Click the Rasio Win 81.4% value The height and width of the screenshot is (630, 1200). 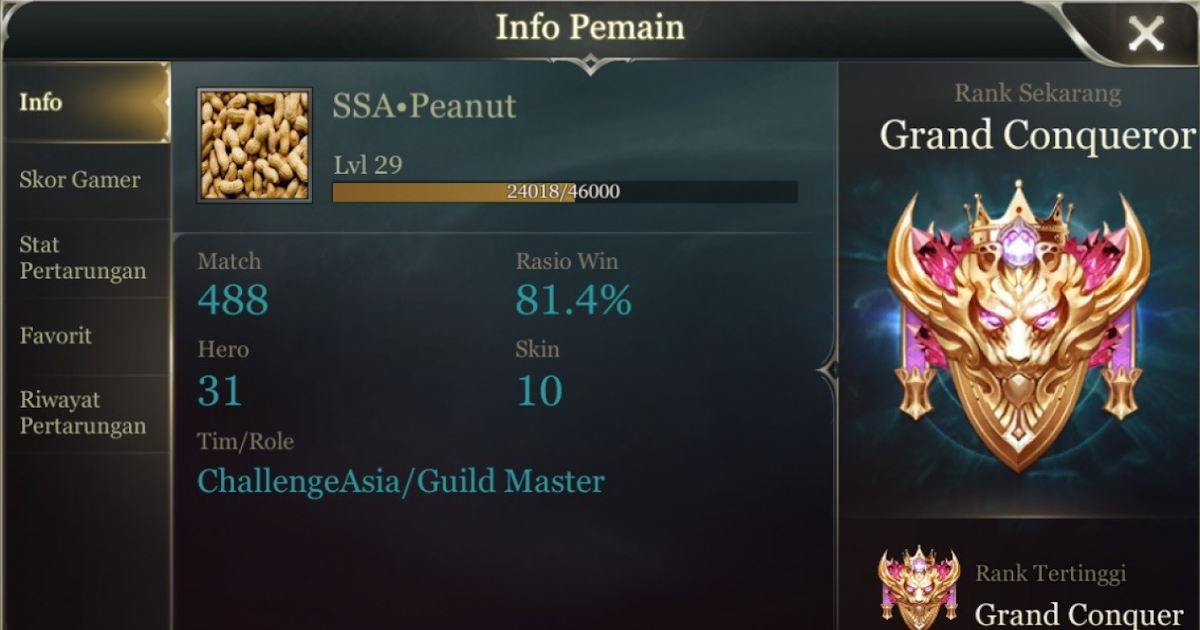pyautogui.click(x=574, y=299)
